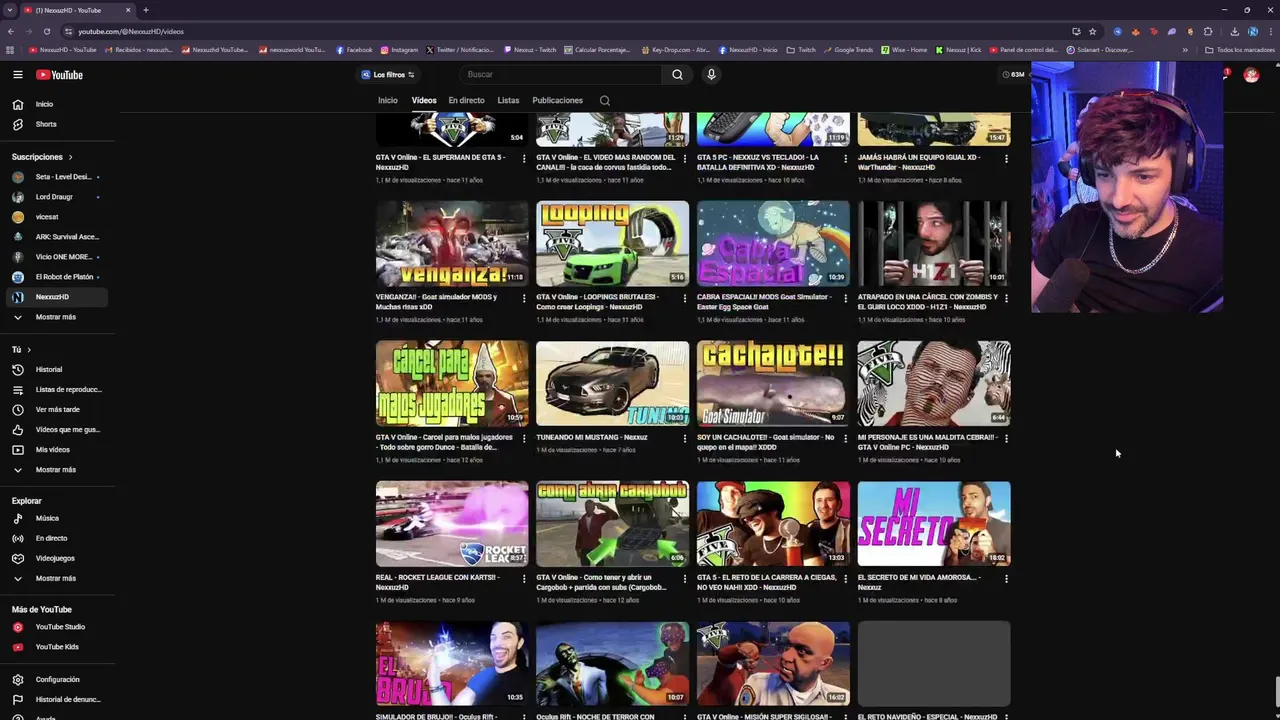1280x720 pixels.
Task: Click the YouTube logo
Action: click(59, 75)
